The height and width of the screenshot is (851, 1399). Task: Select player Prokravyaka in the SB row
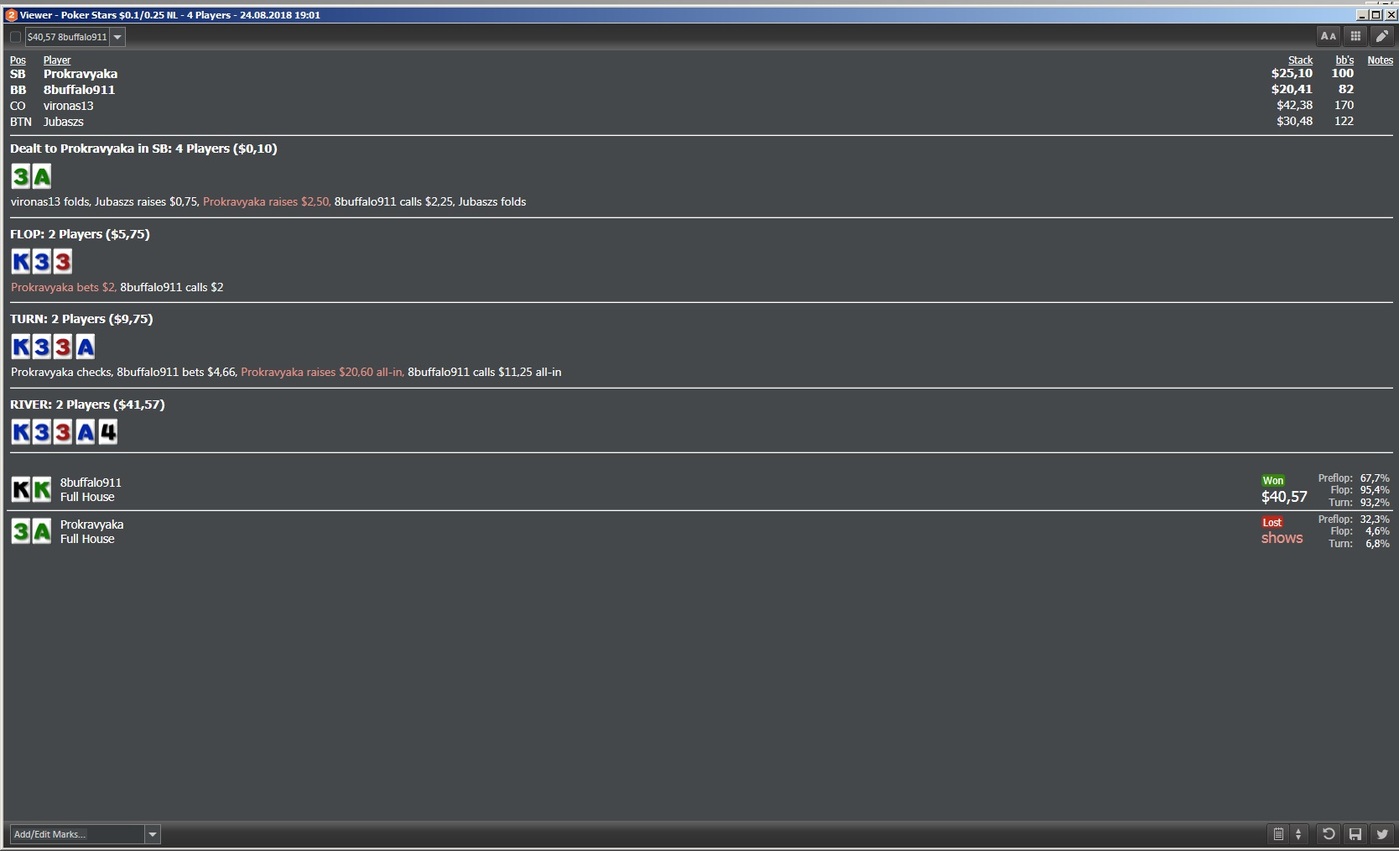(x=80, y=74)
